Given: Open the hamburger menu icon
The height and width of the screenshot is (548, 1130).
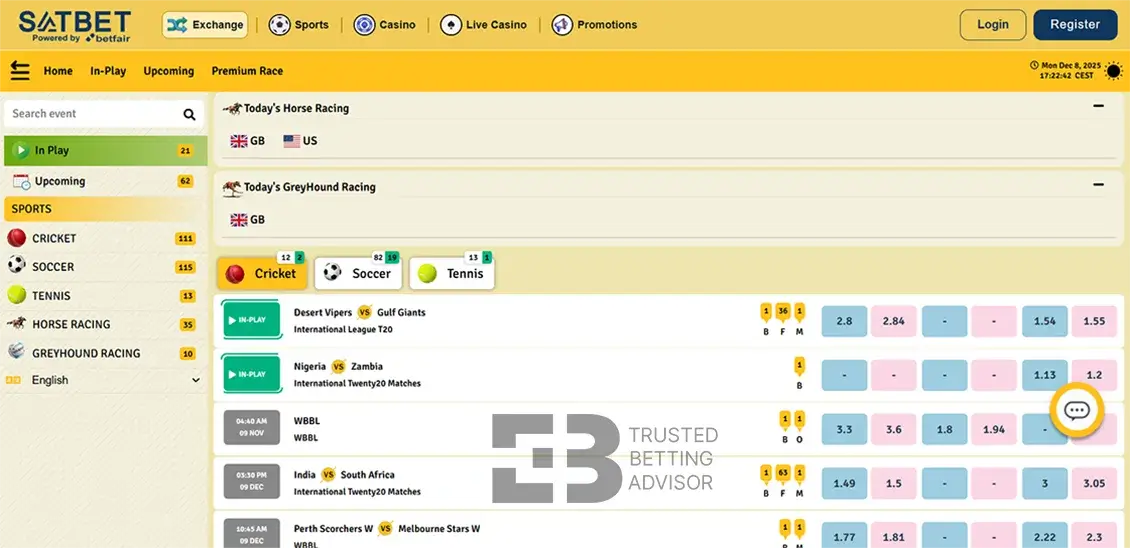Looking at the screenshot, I should (20, 71).
